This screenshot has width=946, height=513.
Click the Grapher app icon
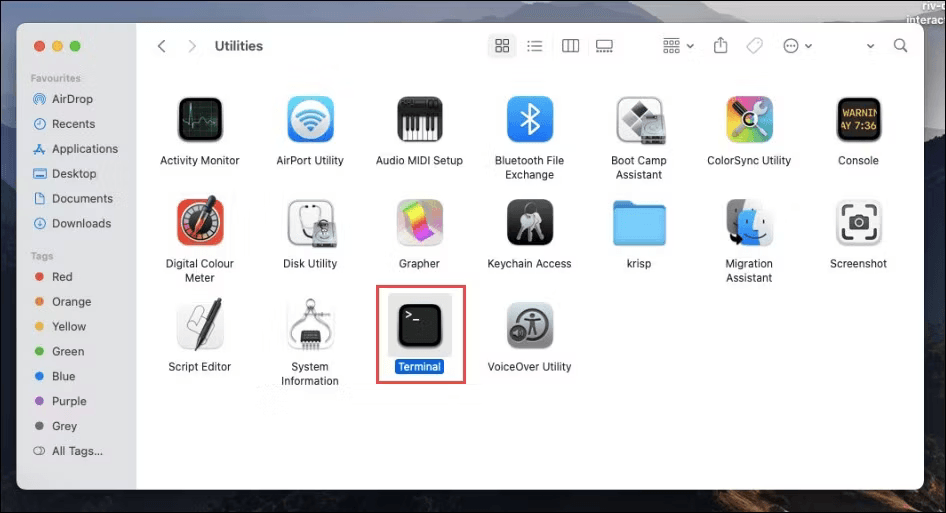click(x=419, y=223)
